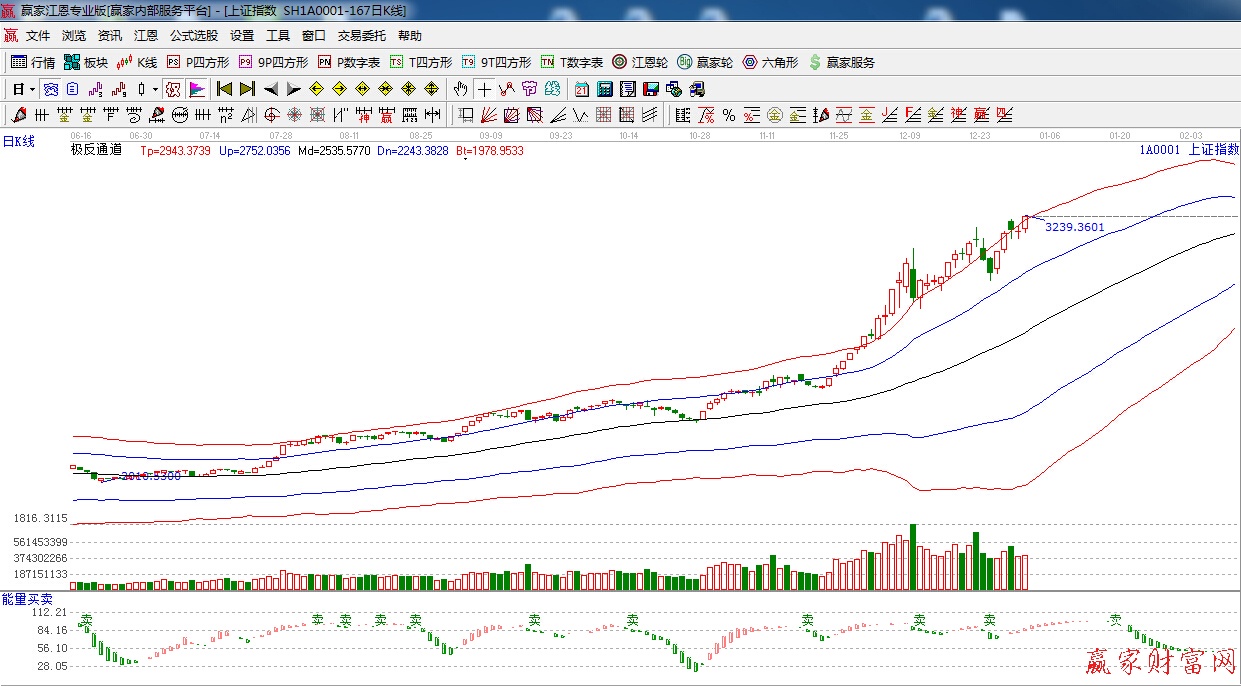The width and height of the screenshot is (1241, 686).
Task: Click the percent sign drawing tool
Action: [x=729, y=115]
